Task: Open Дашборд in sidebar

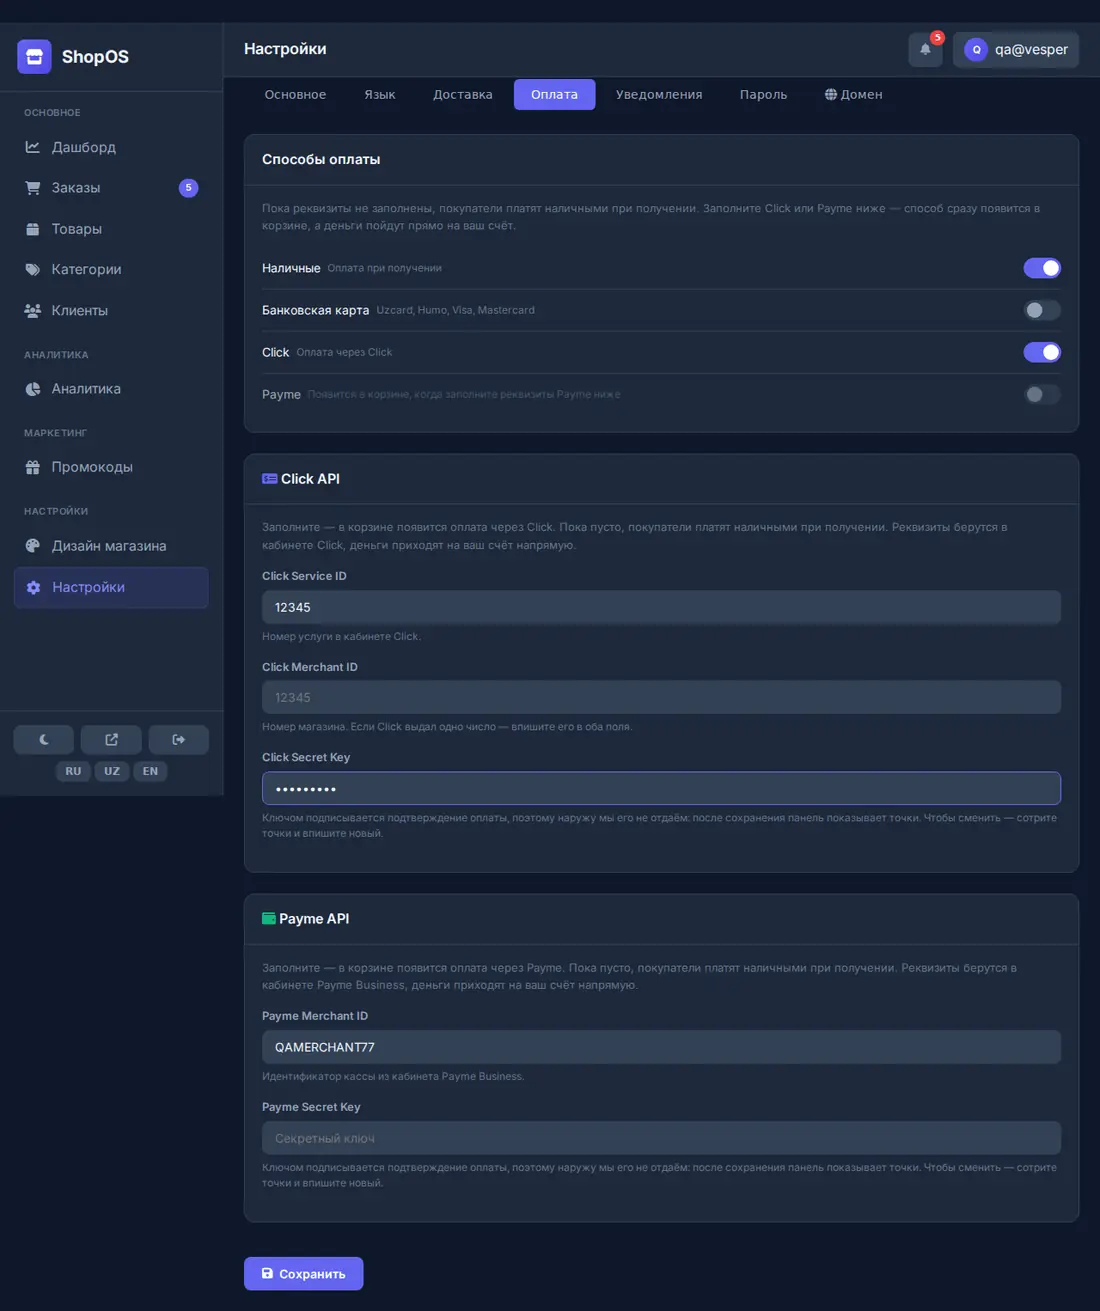Action: 111,147
